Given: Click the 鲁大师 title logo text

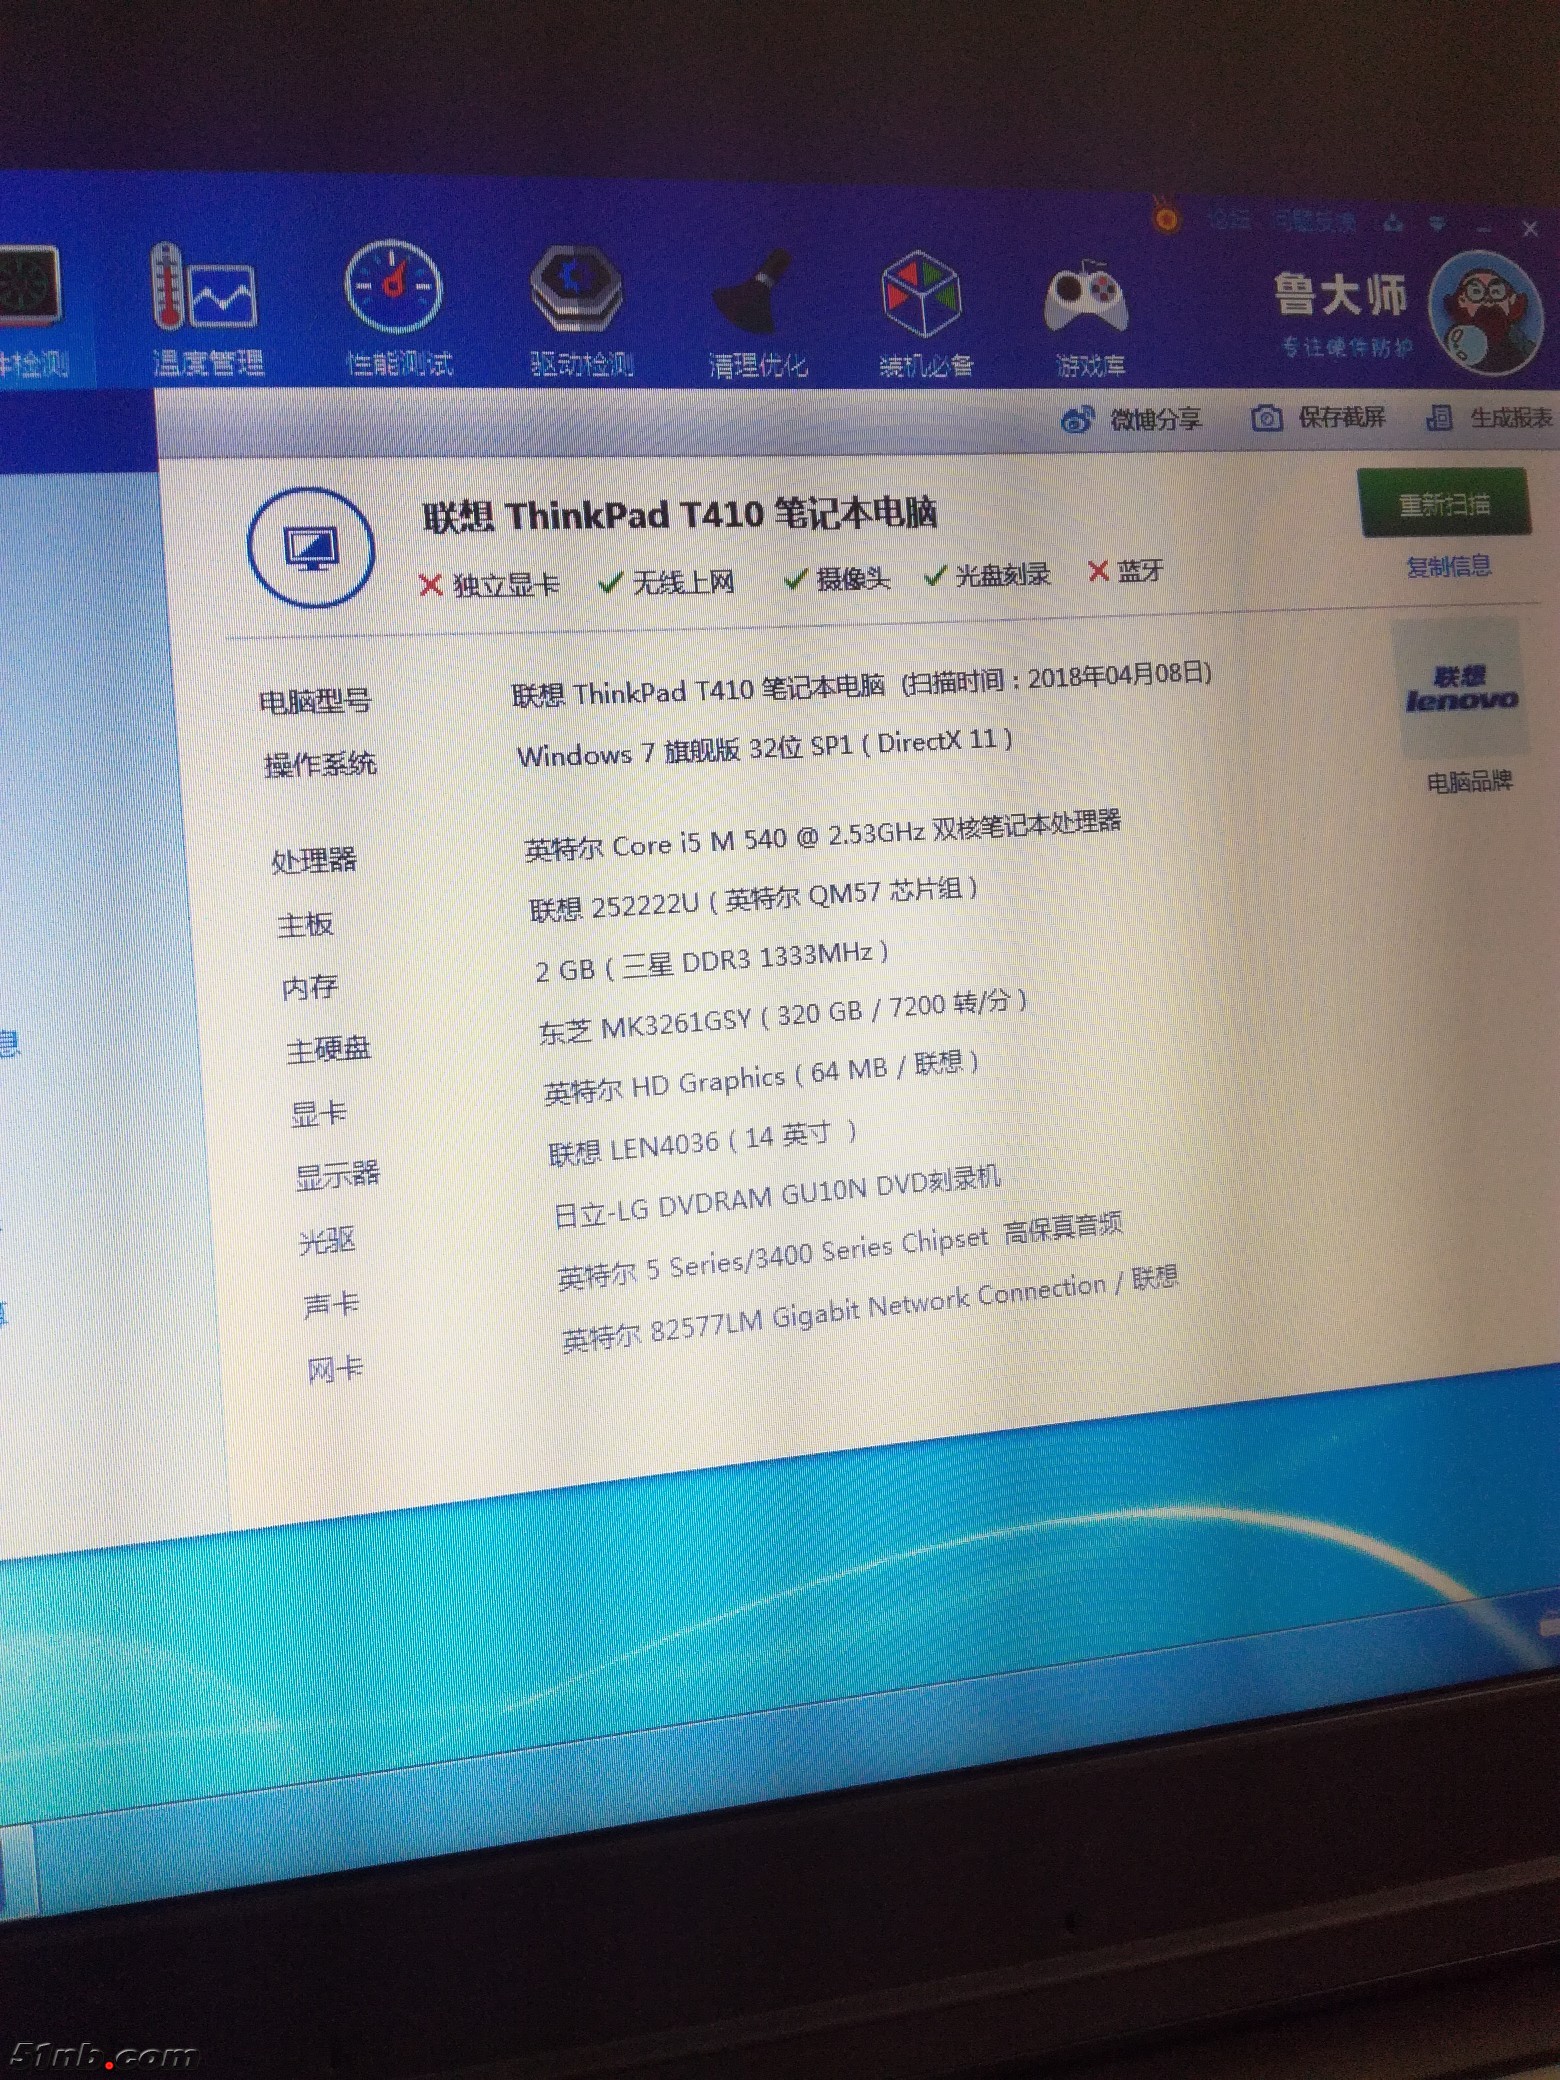Looking at the screenshot, I should point(1340,296).
